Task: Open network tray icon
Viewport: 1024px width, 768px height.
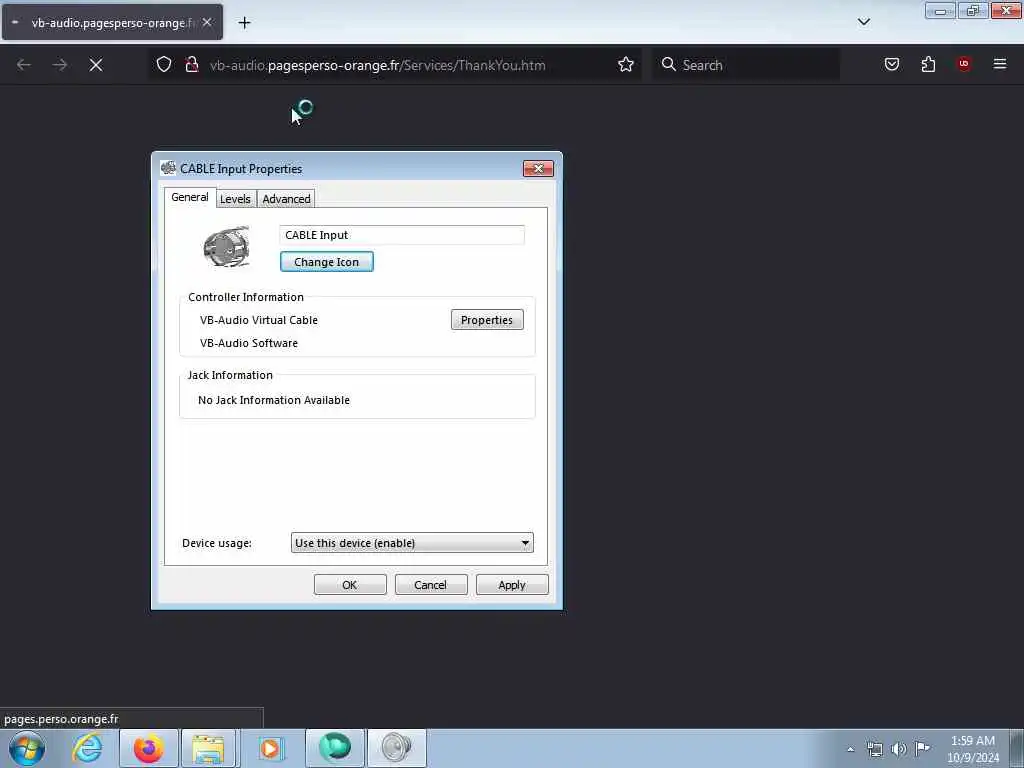Action: coord(874,749)
